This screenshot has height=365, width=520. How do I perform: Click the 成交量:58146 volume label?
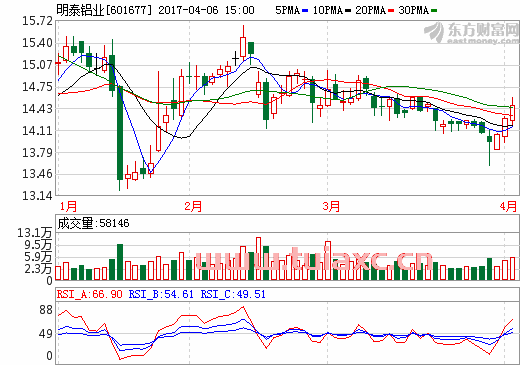93,223
